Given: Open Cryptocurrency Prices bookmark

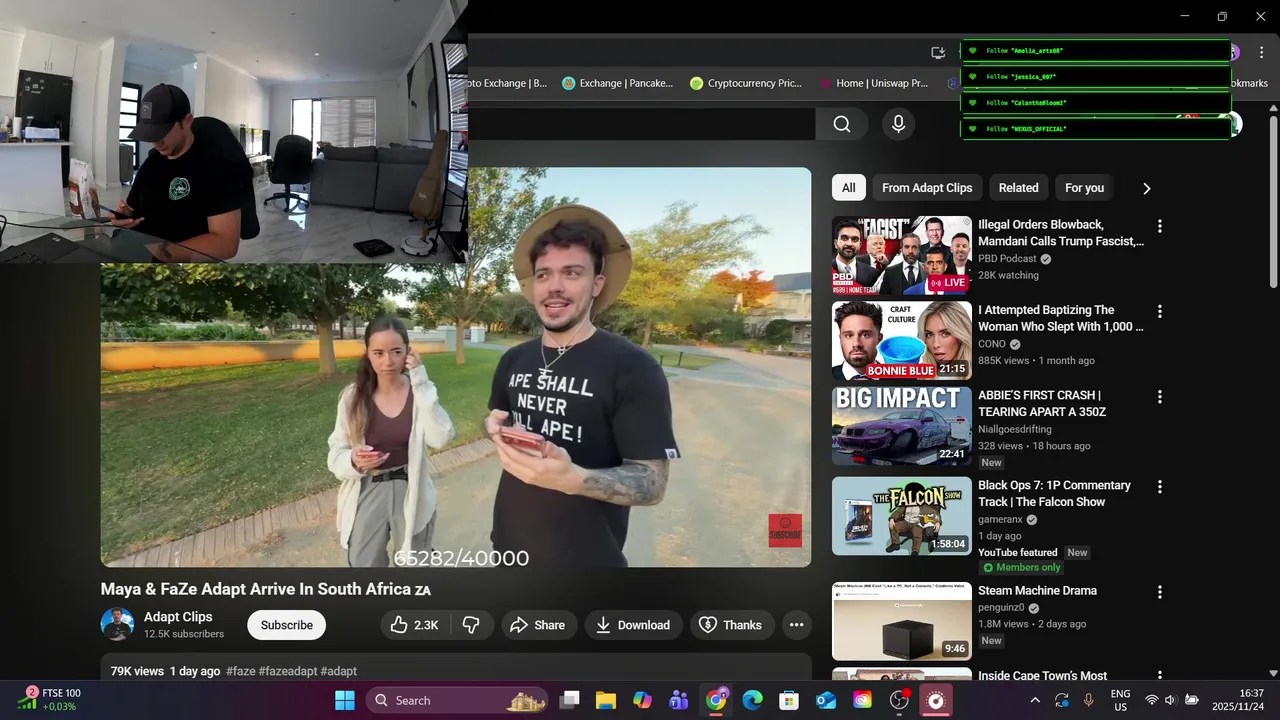Looking at the screenshot, I should point(746,83).
